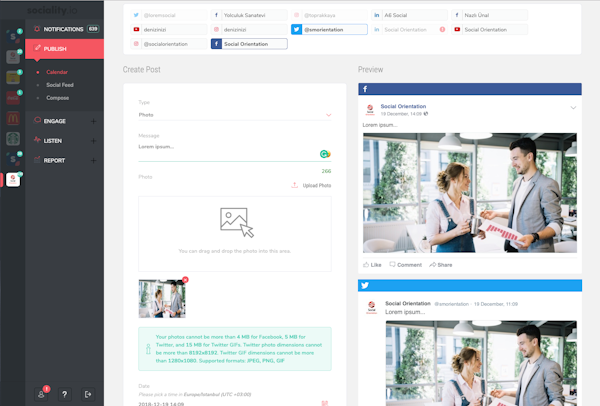Click the LinkedIn Social Orientation warning icon

pos(442,29)
